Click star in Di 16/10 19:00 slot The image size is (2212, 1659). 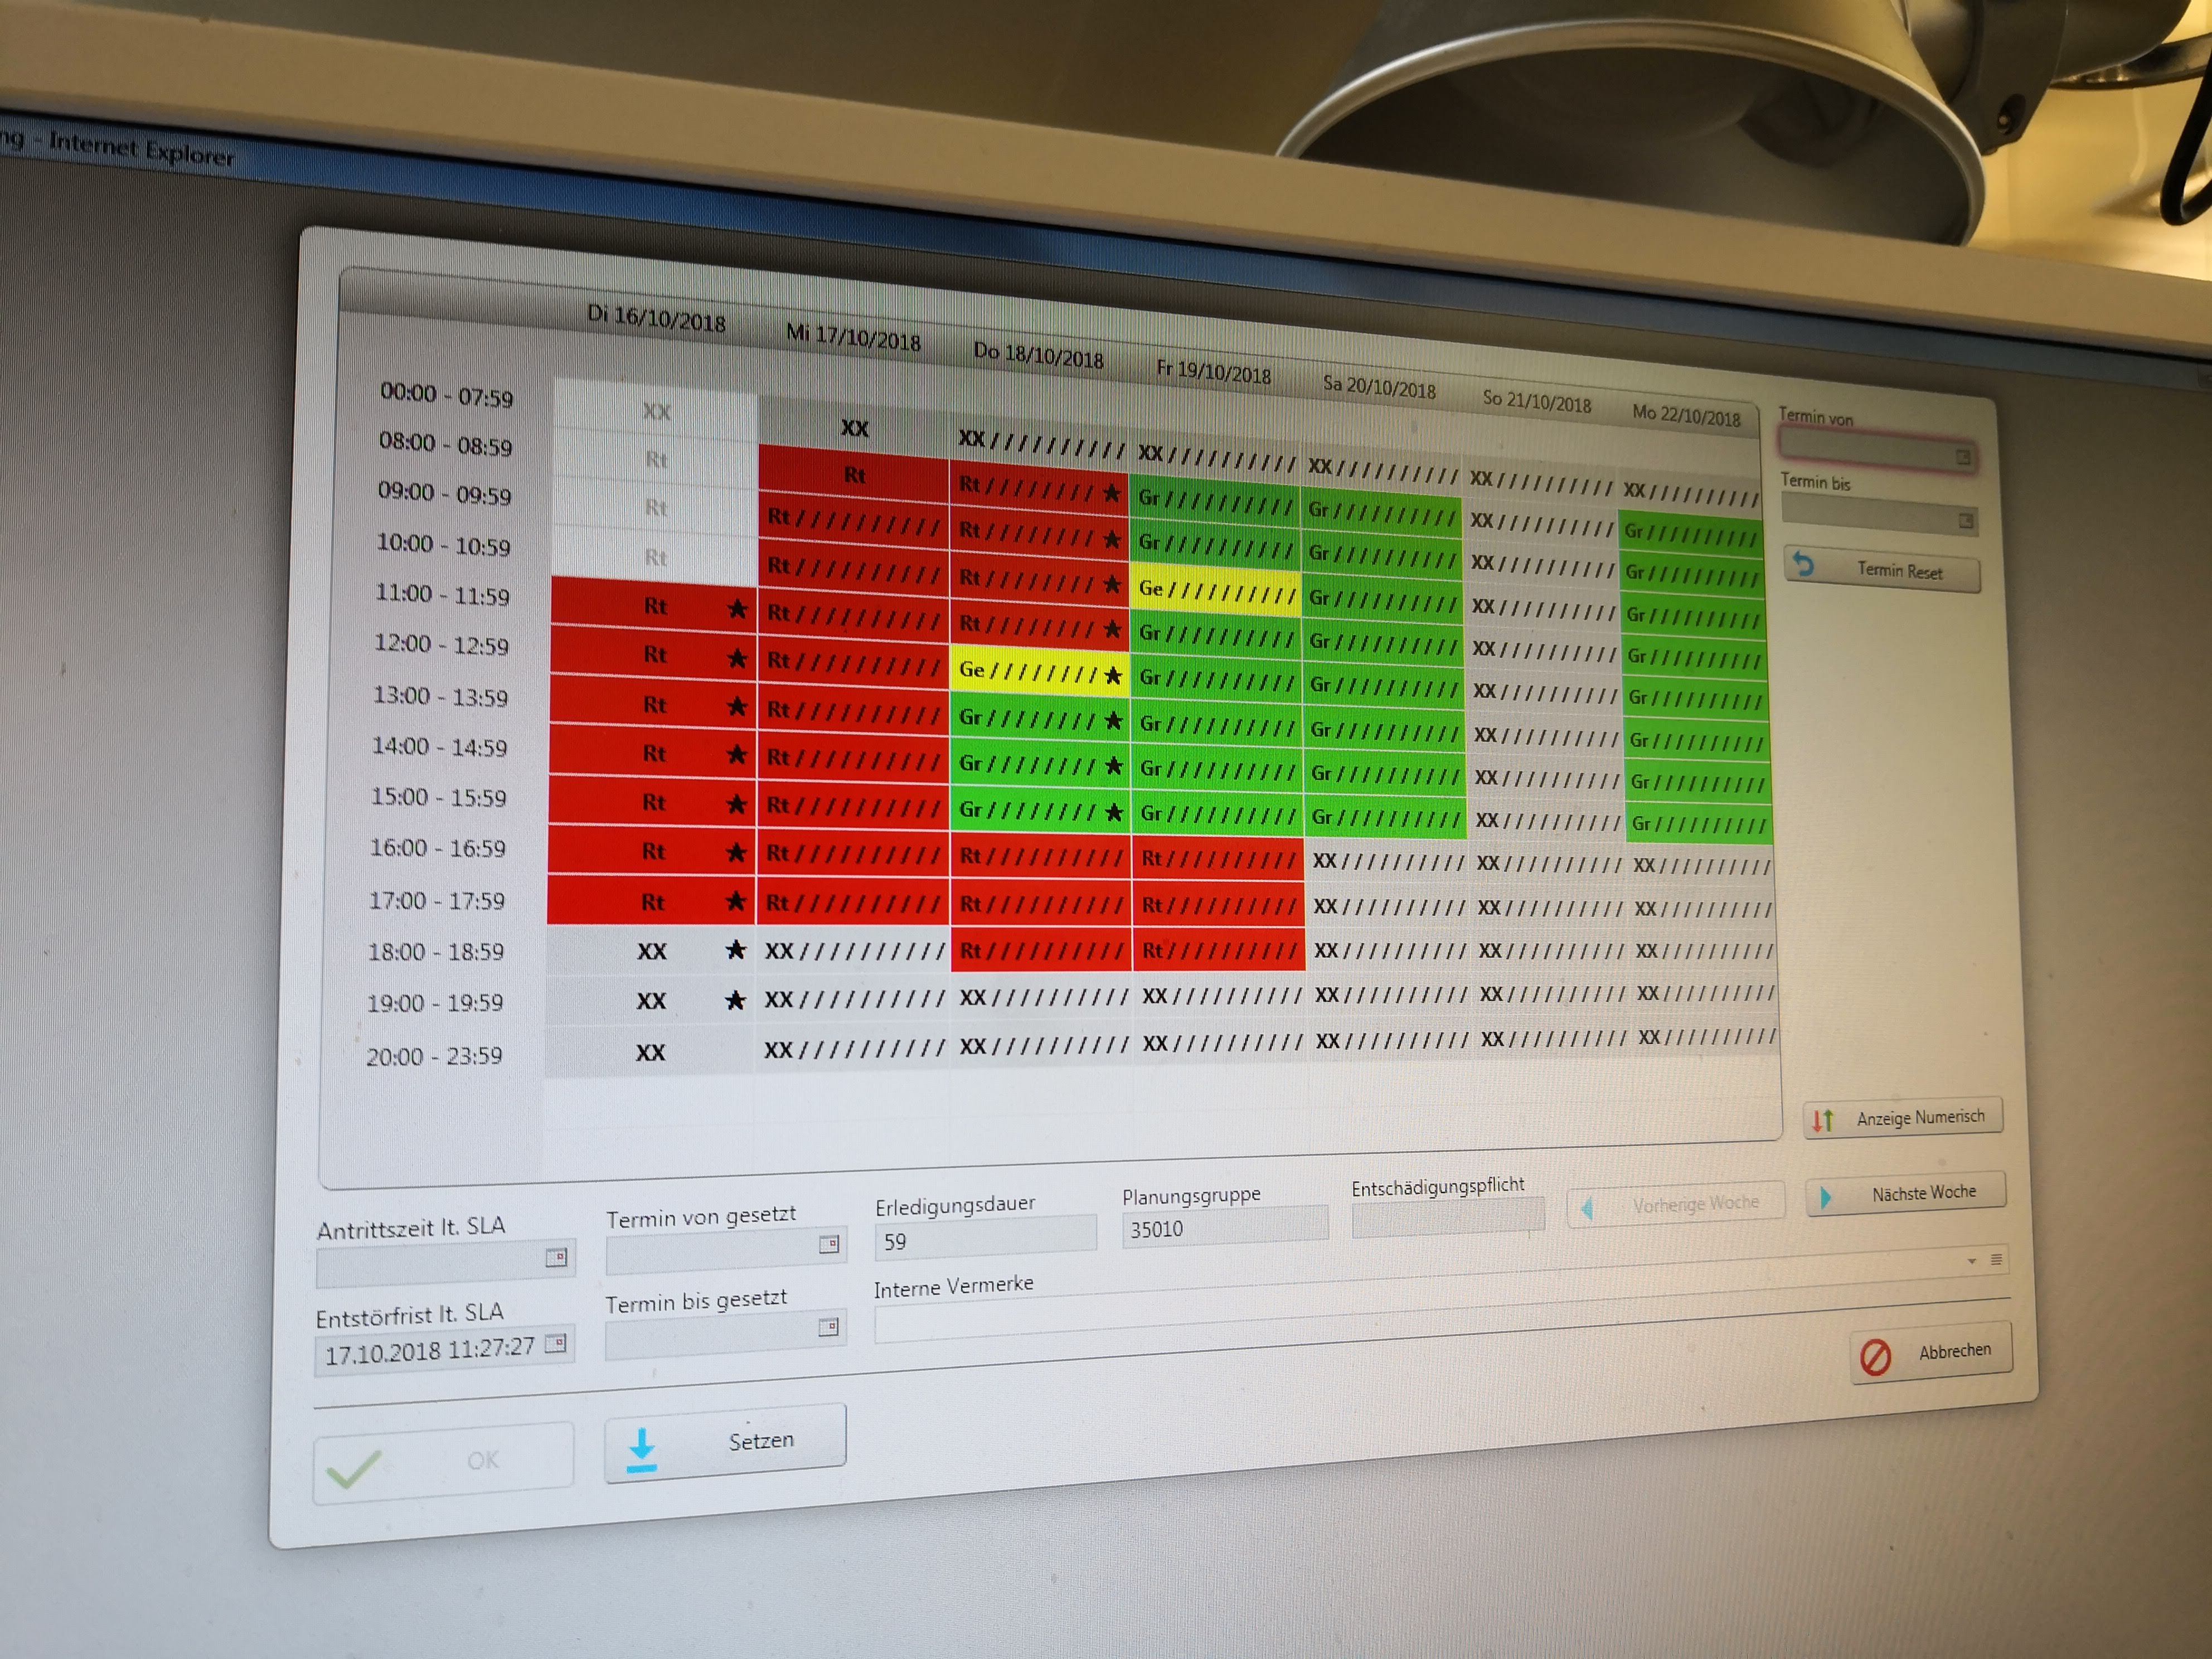pos(736,1000)
